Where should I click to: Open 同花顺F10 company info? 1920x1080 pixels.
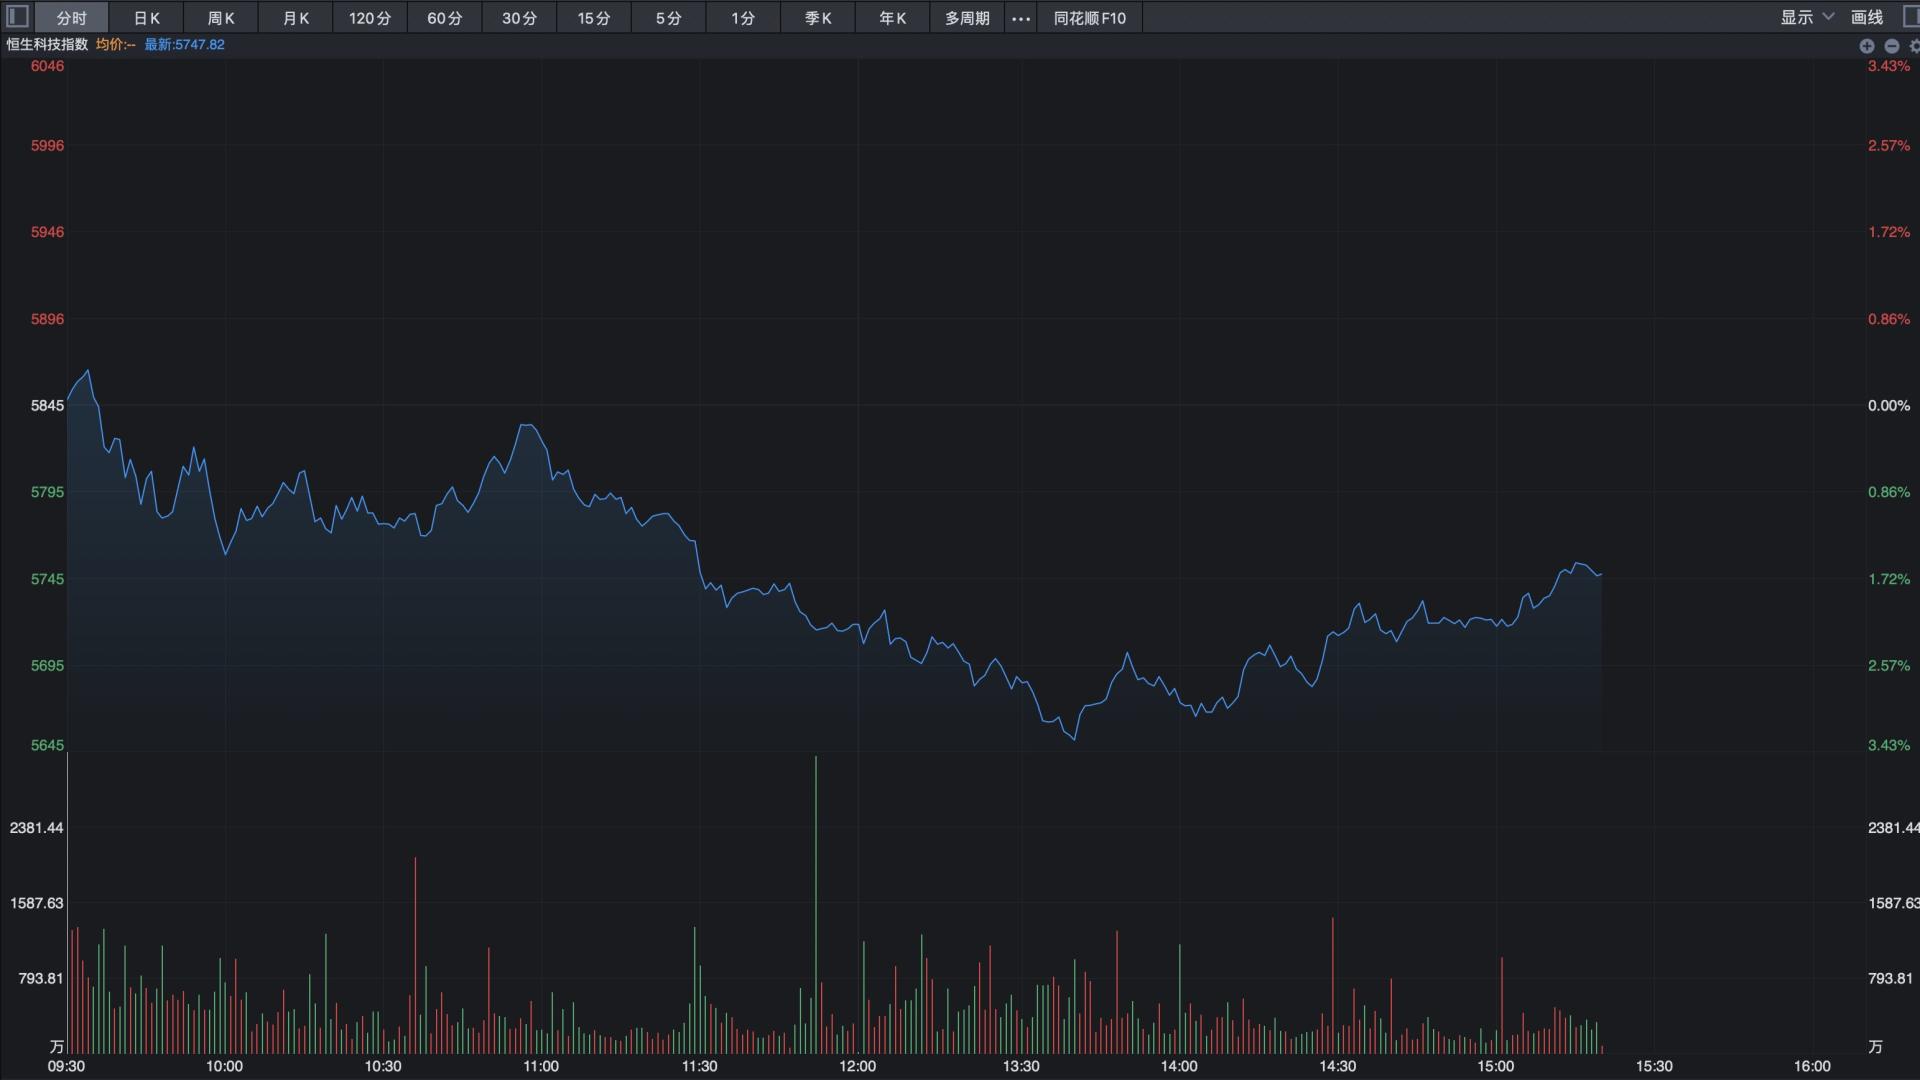[x=1089, y=18]
